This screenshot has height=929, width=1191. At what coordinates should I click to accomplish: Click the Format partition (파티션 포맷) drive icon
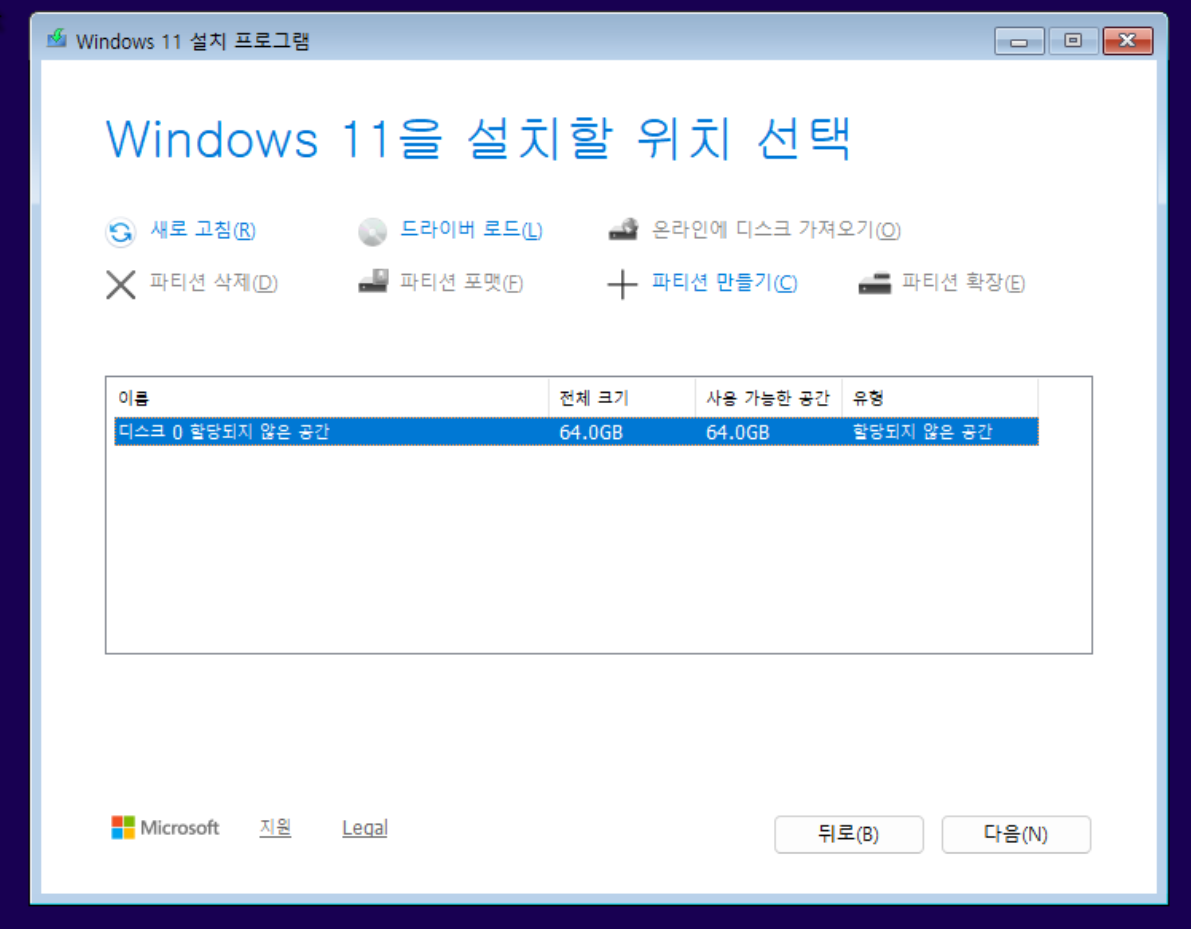click(x=373, y=281)
